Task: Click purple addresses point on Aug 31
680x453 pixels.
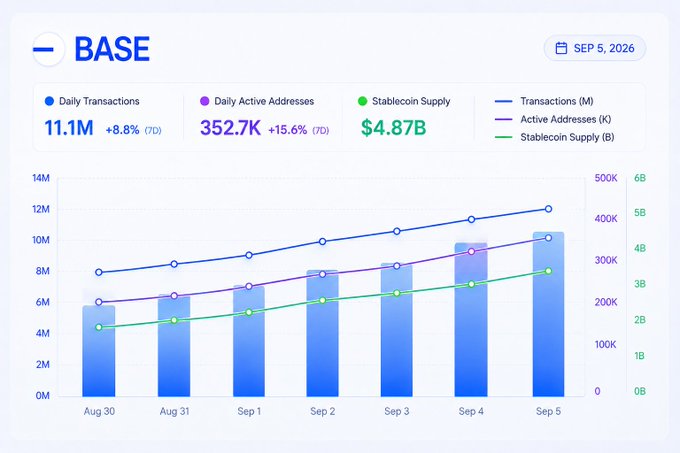Action: (174, 296)
